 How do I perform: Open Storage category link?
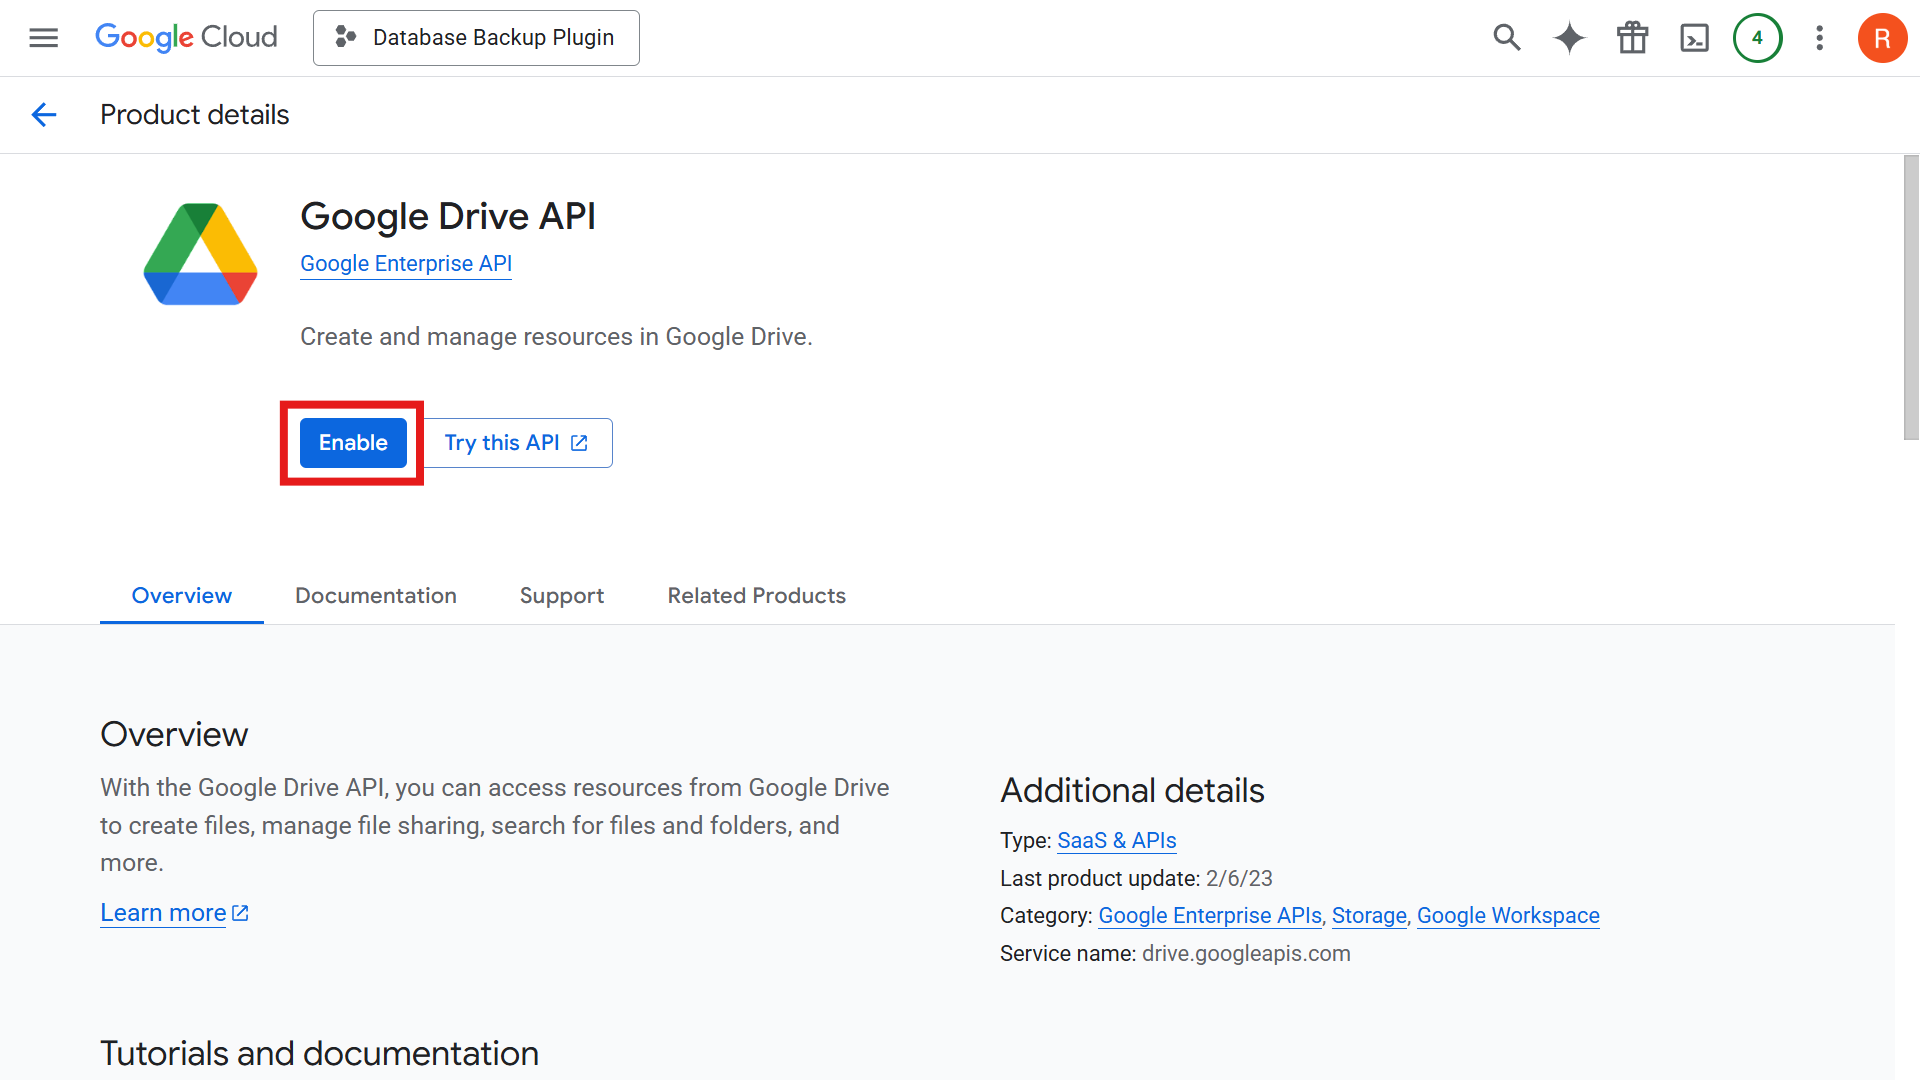(x=1369, y=916)
